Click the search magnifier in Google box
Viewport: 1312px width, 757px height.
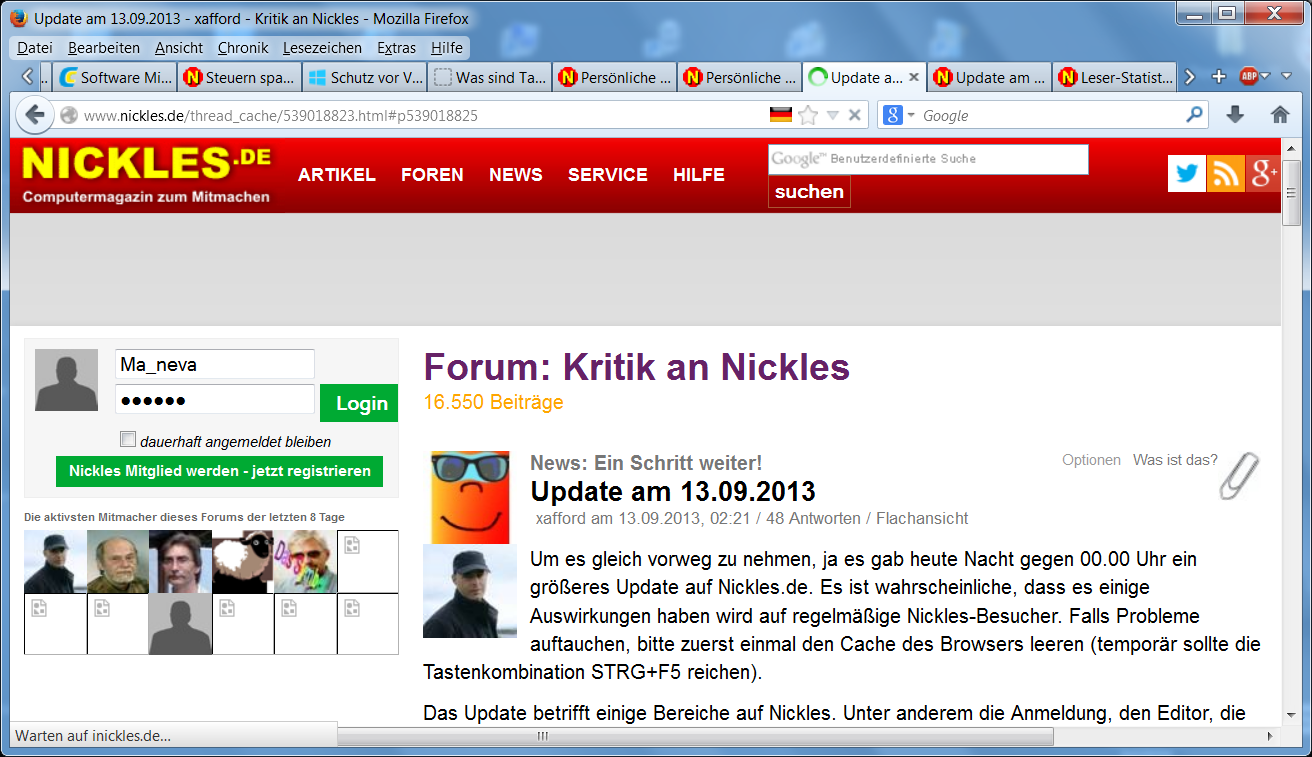pyautogui.click(x=1194, y=115)
